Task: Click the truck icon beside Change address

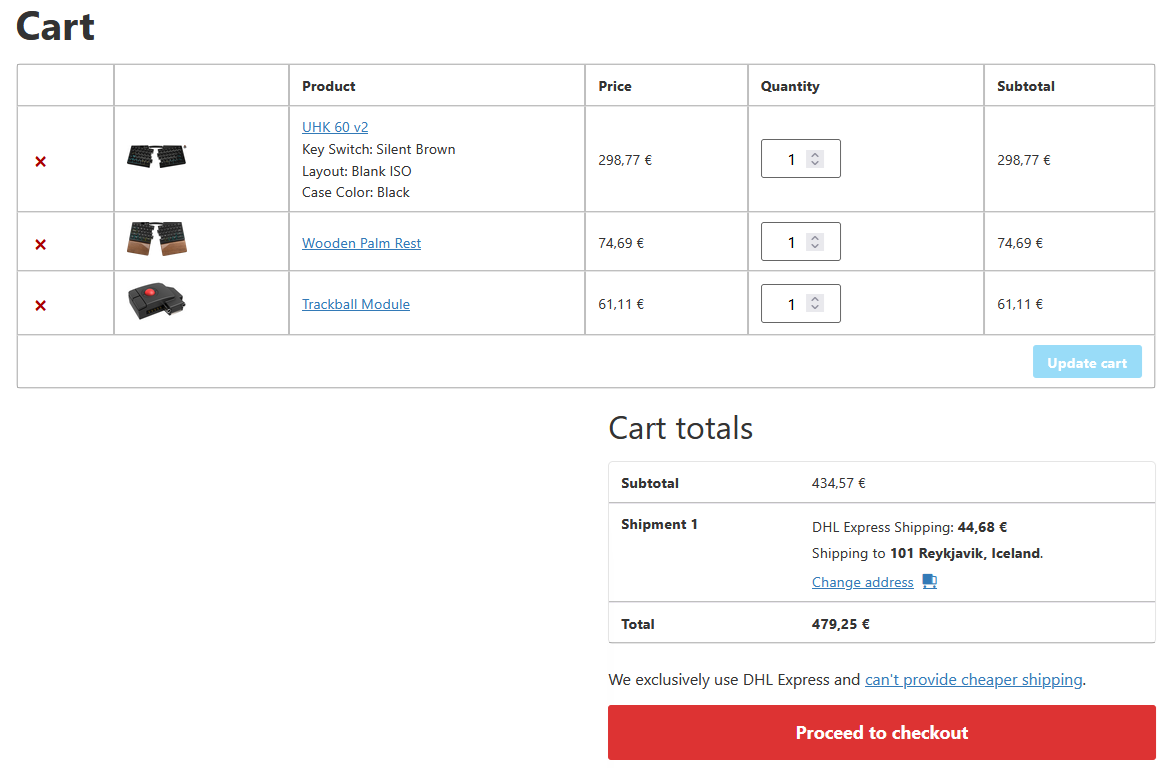Action: pos(929,581)
